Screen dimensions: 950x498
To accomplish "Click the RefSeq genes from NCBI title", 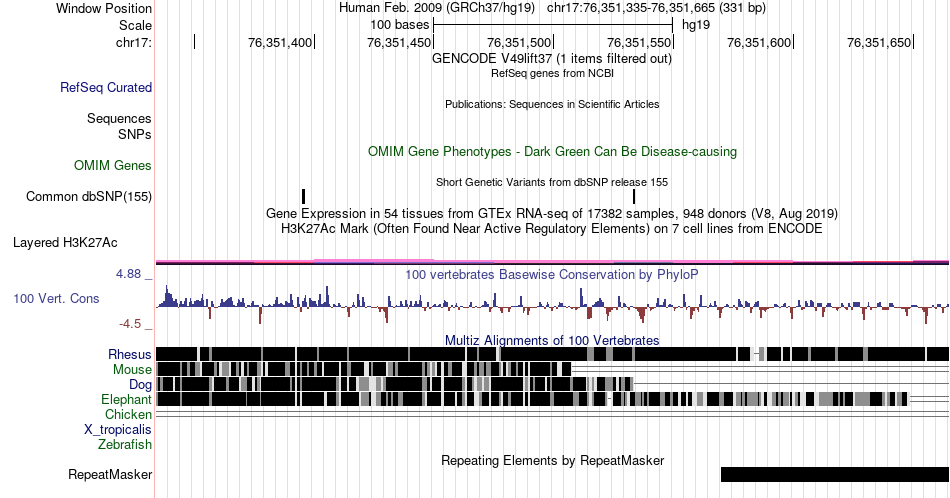I will tap(552, 73).
